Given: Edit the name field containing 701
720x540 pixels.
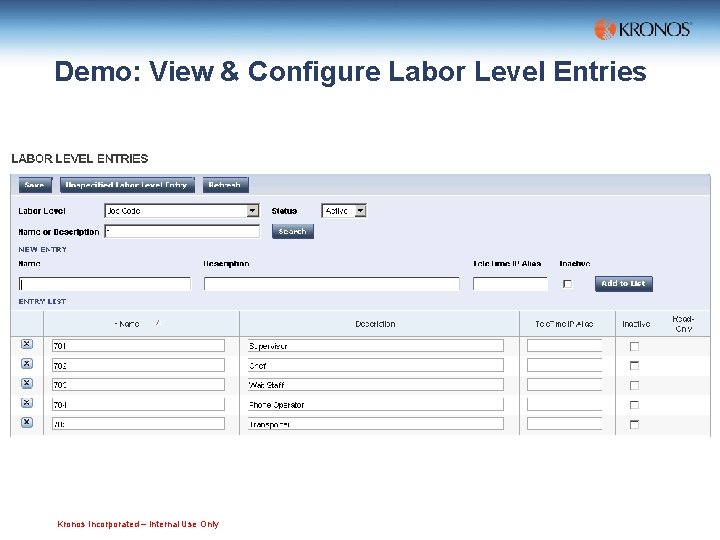Looking at the screenshot, I should pyautogui.click(x=138, y=346).
